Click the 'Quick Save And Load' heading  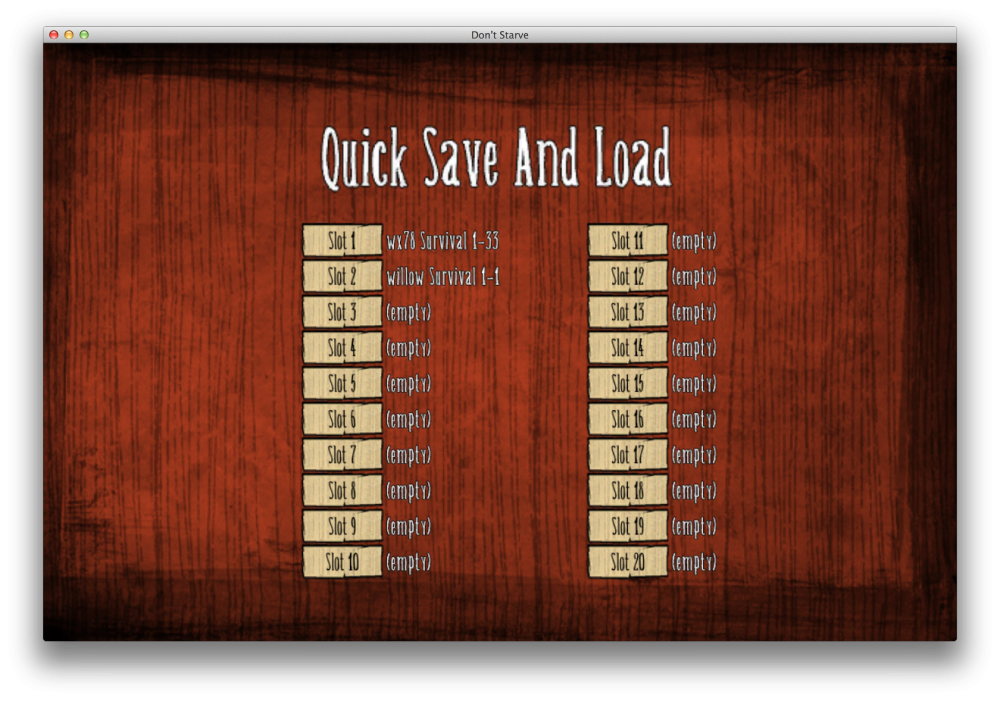[496, 158]
